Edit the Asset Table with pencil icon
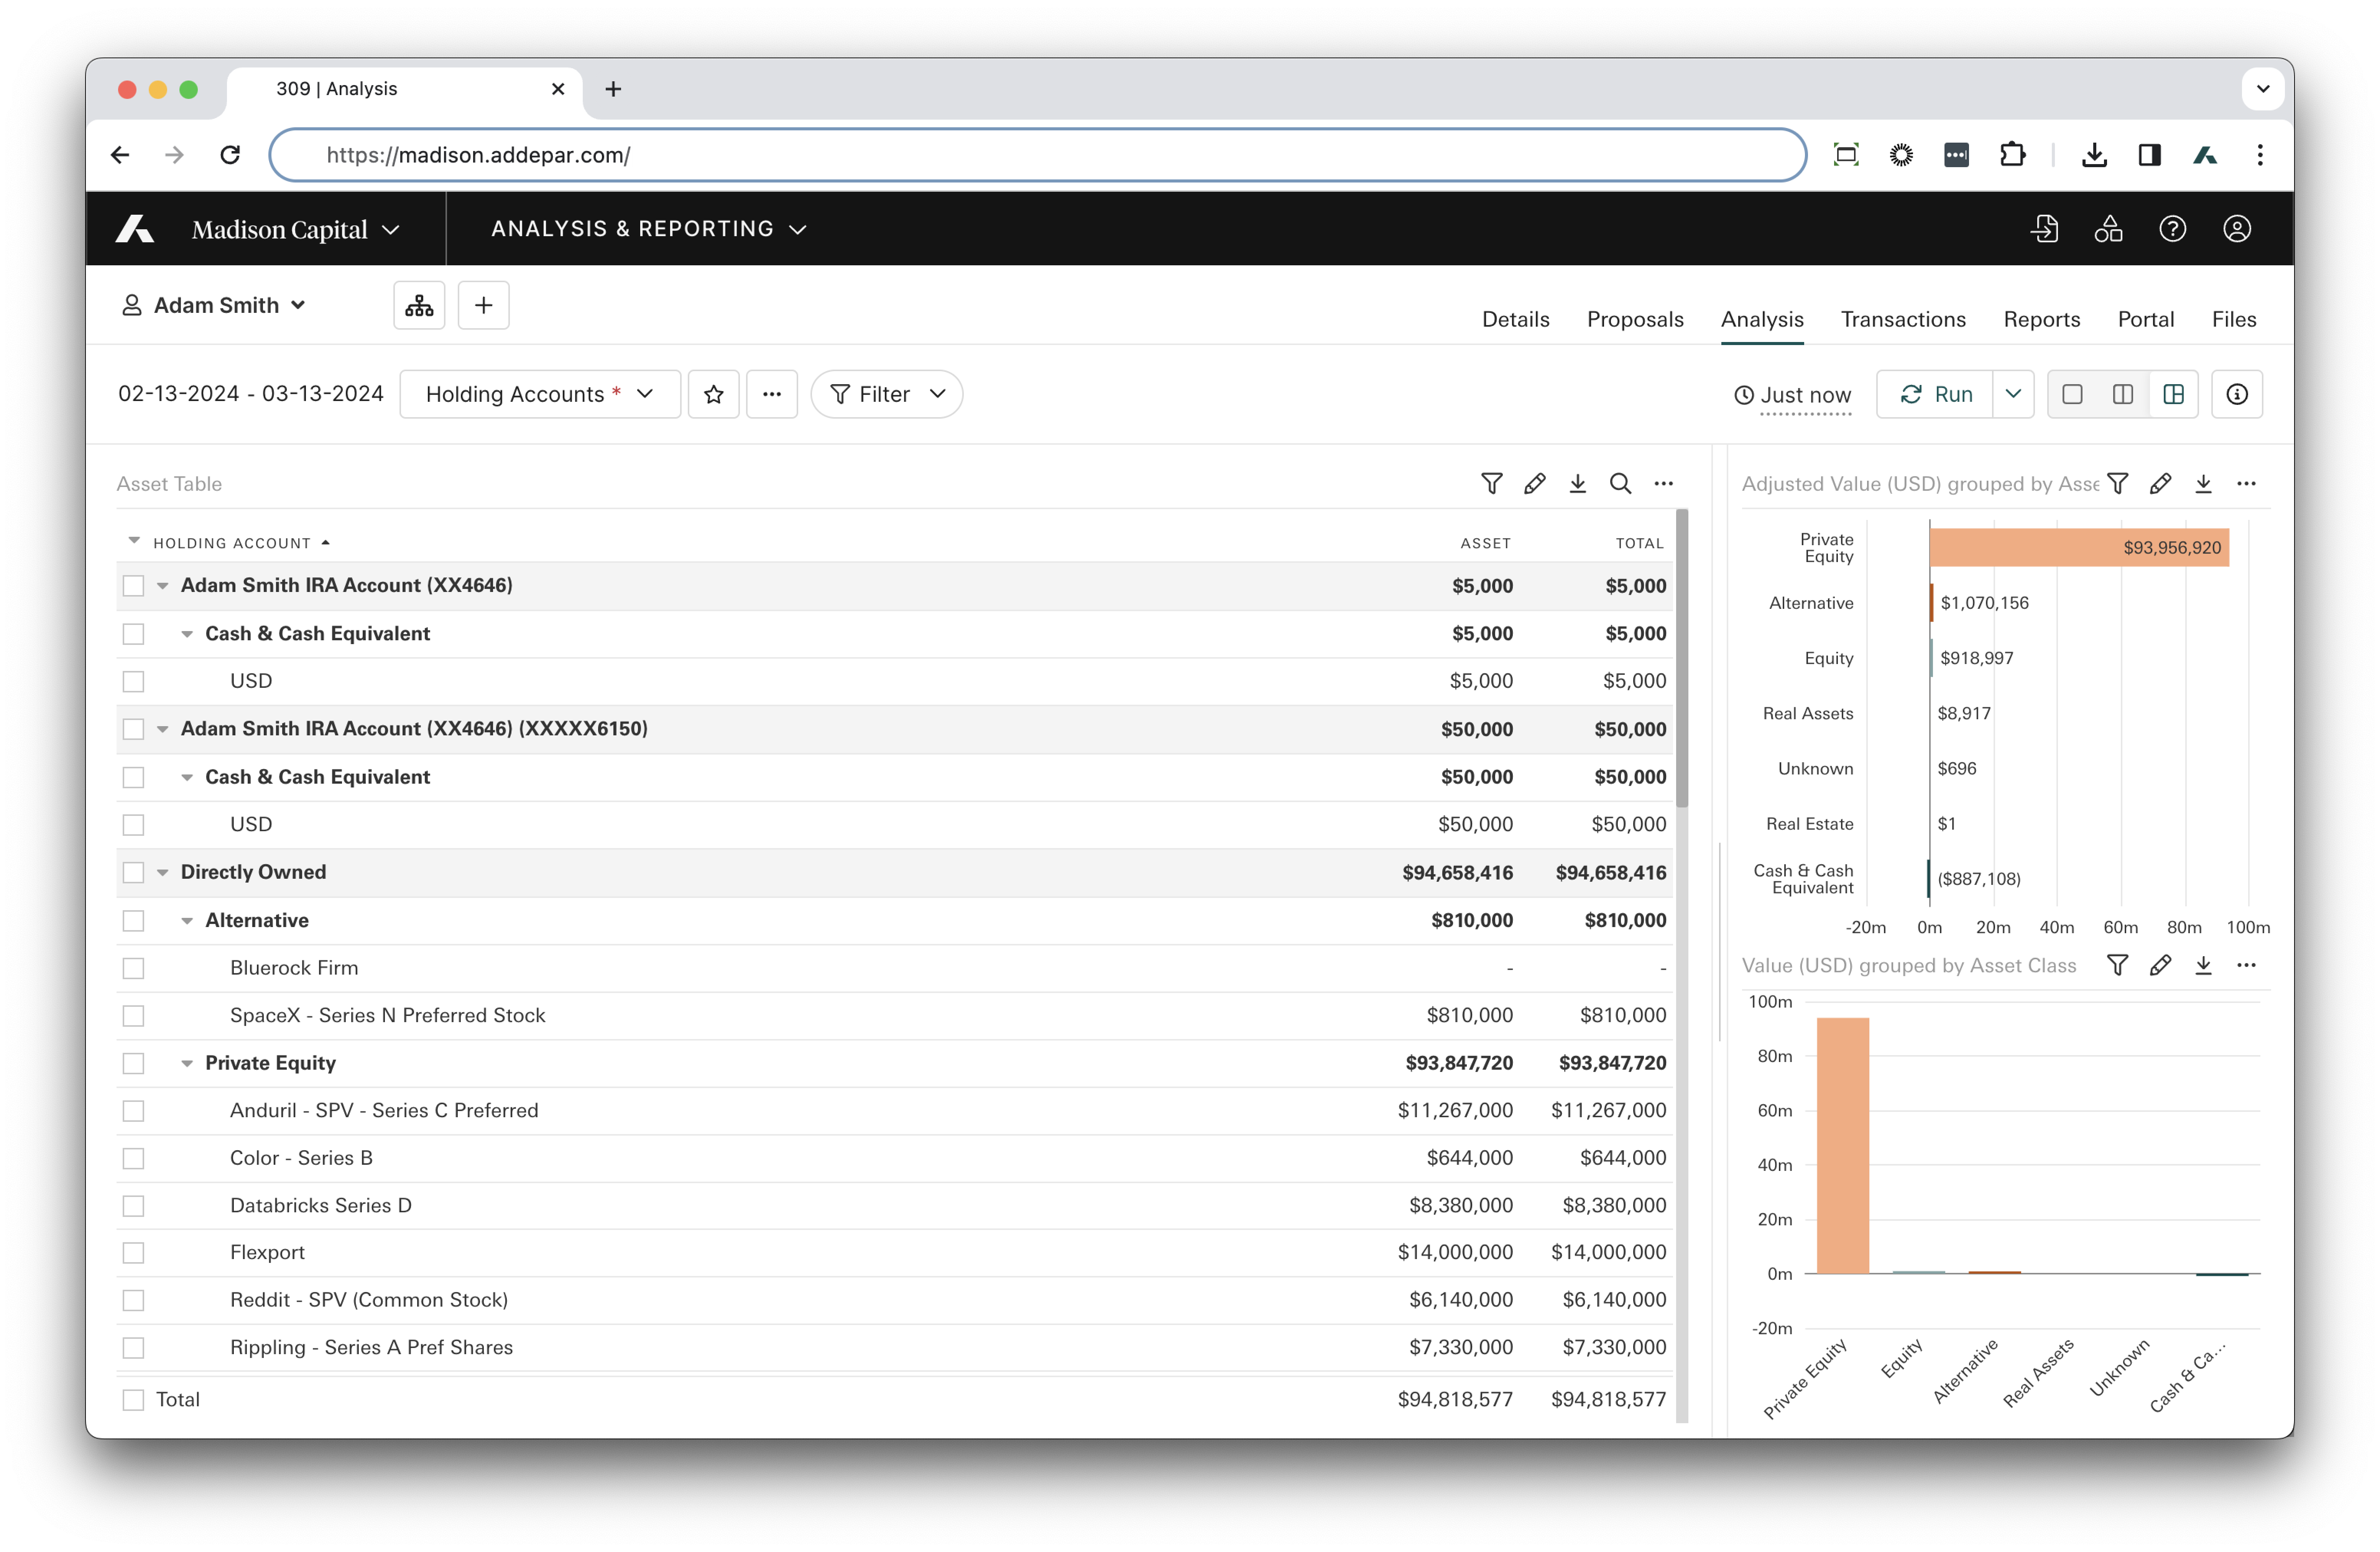 tap(1534, 484)
